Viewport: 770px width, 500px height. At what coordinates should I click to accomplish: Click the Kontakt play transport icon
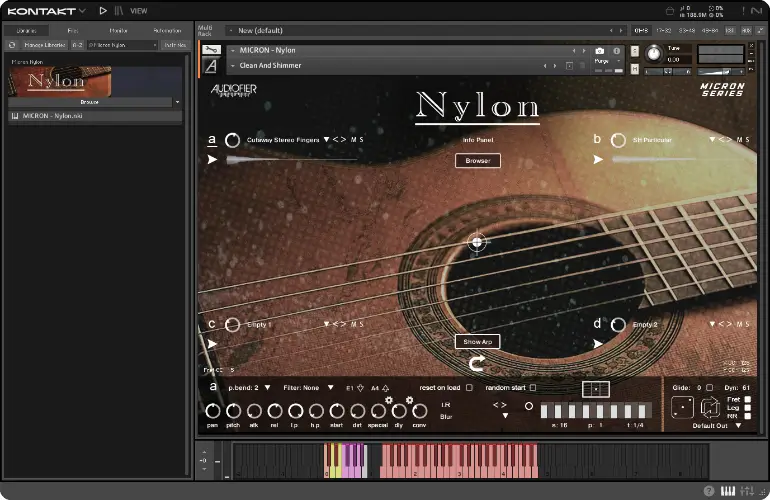click(103, 11)
